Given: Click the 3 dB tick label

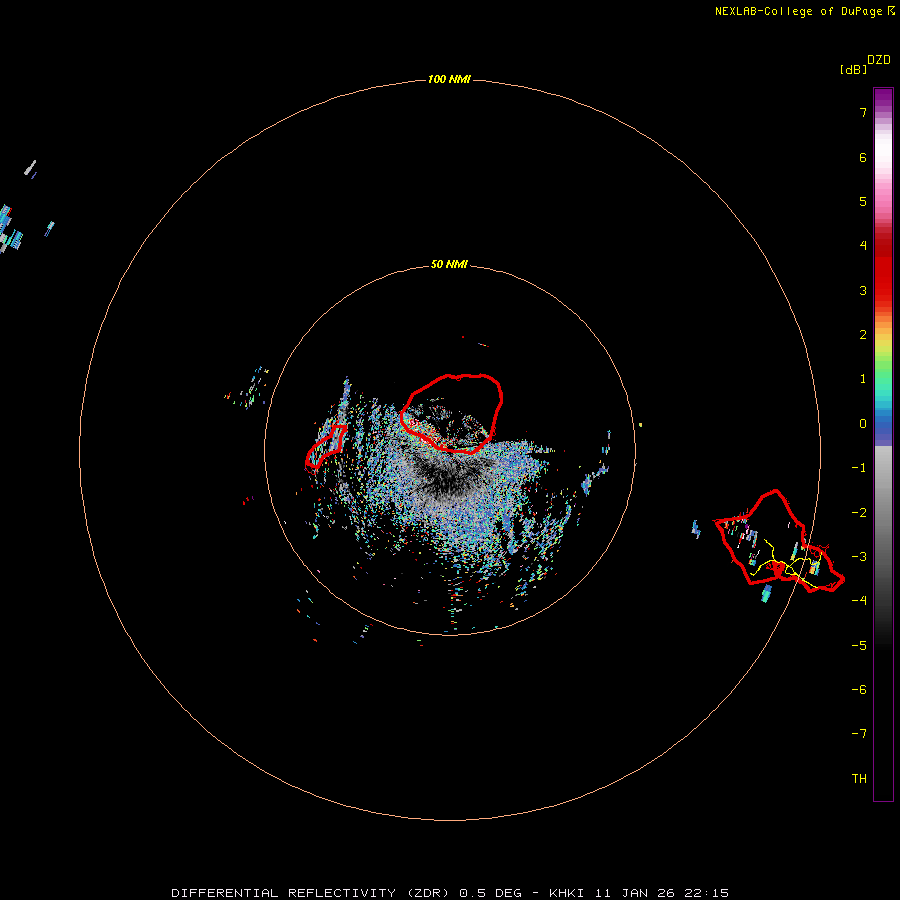Looking at the screenshot, I should pos(863,290).
